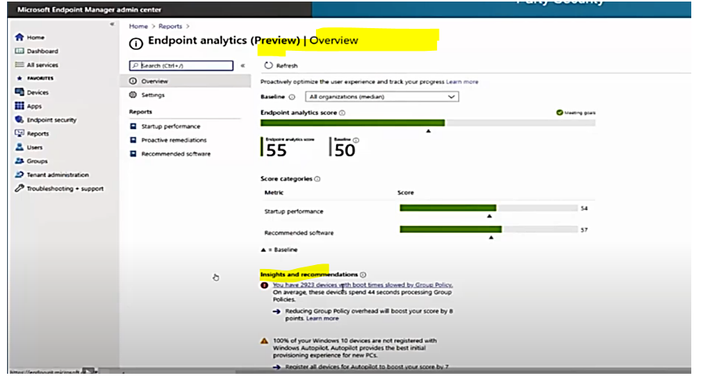Click info icon next to Baseline 50
Viewport: 703px width, 380px height.
tap(356, 140)
